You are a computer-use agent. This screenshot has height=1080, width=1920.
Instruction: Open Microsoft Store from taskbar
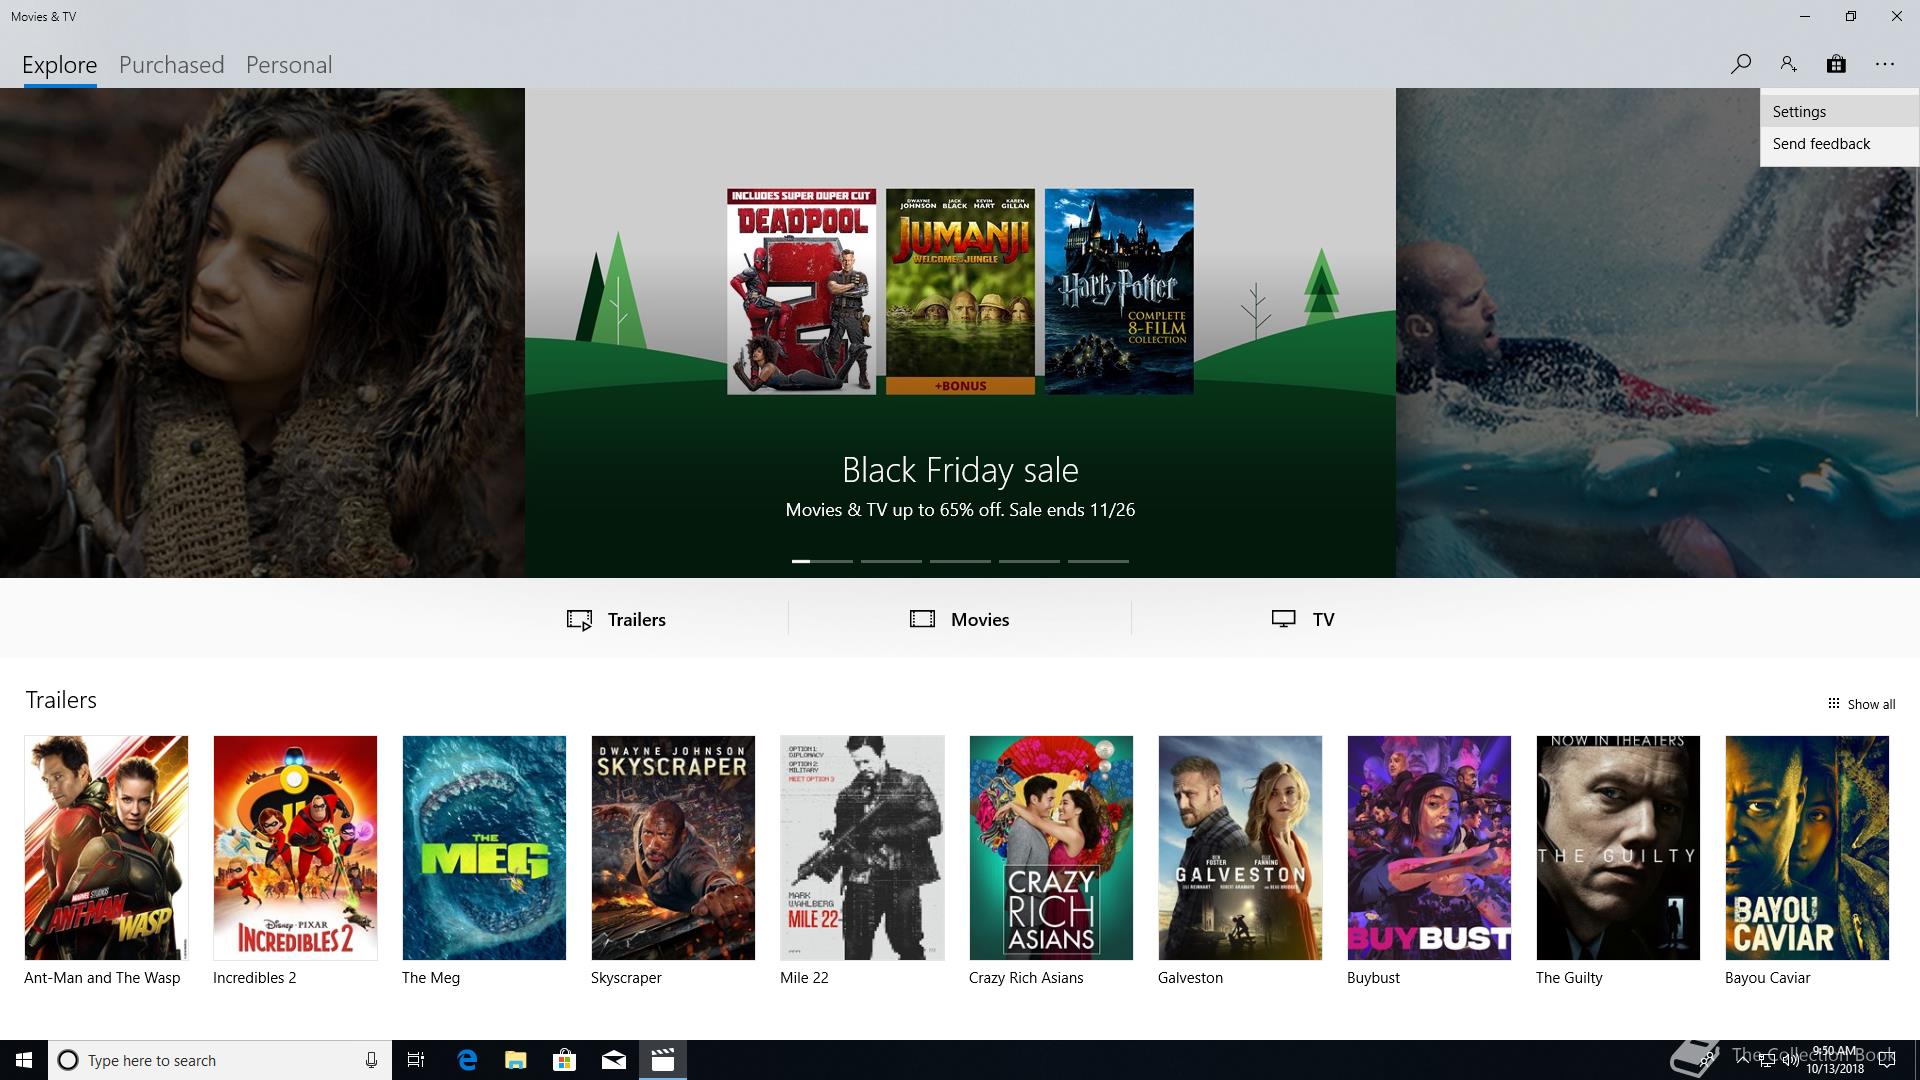pos(564,1060)
